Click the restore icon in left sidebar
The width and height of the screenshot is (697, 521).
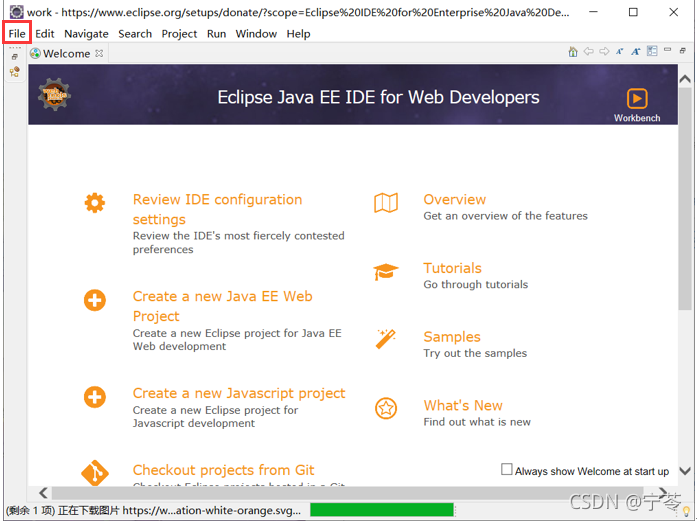tap(15, 57)
